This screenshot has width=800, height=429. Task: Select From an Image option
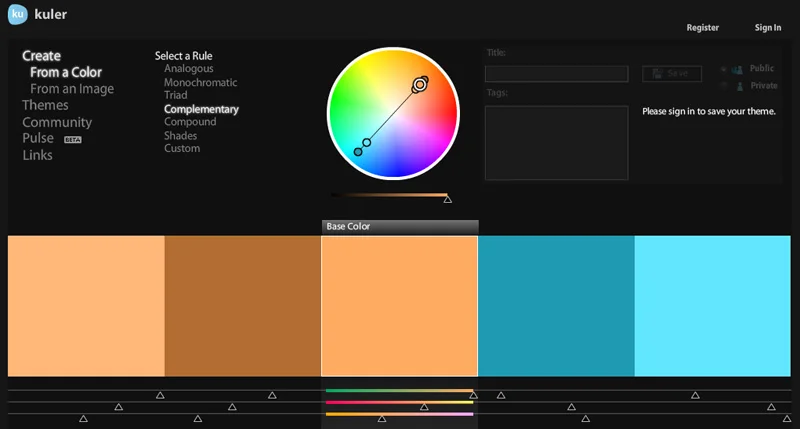72,89
